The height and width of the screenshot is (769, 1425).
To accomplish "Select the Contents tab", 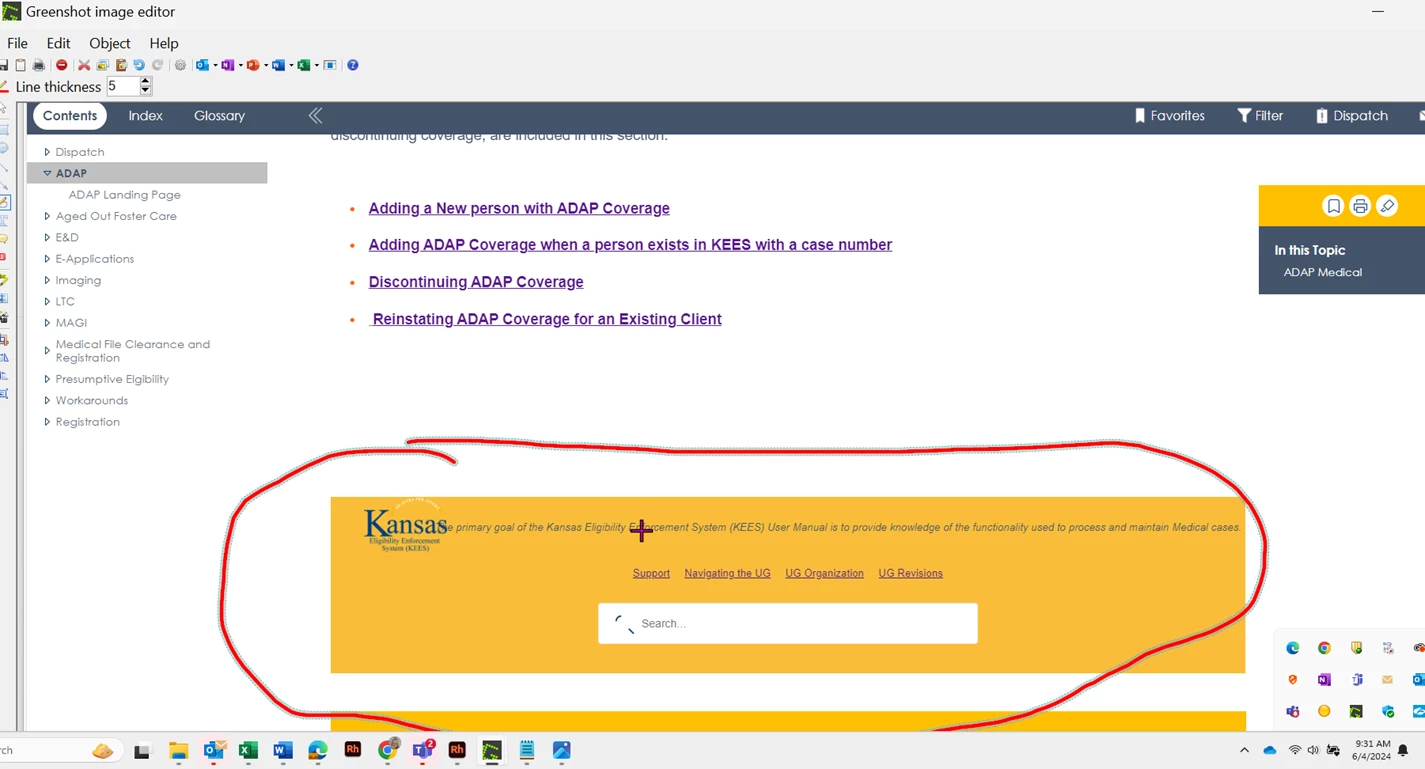I will (x=70, y=116).
